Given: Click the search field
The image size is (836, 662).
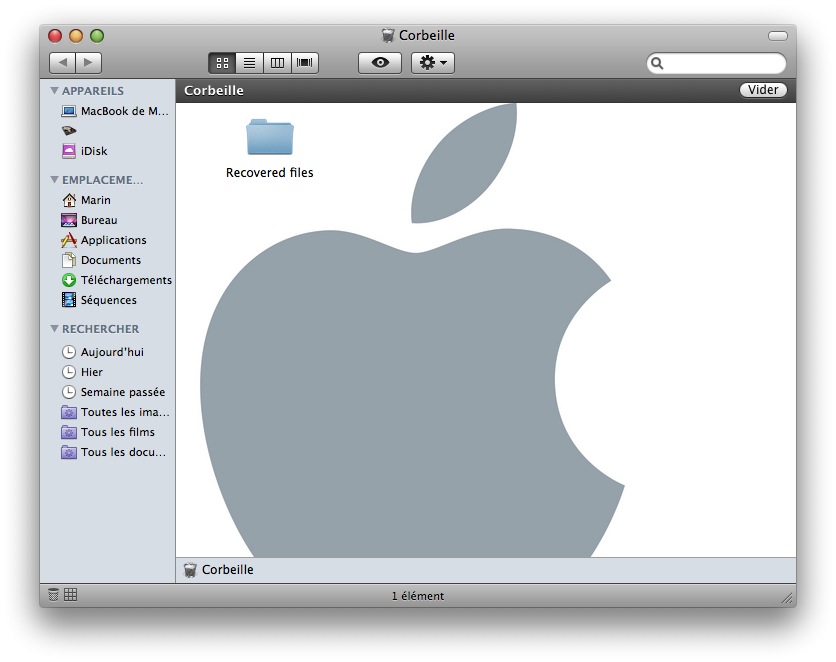Looking at the screenshot, I should (716, 63).
